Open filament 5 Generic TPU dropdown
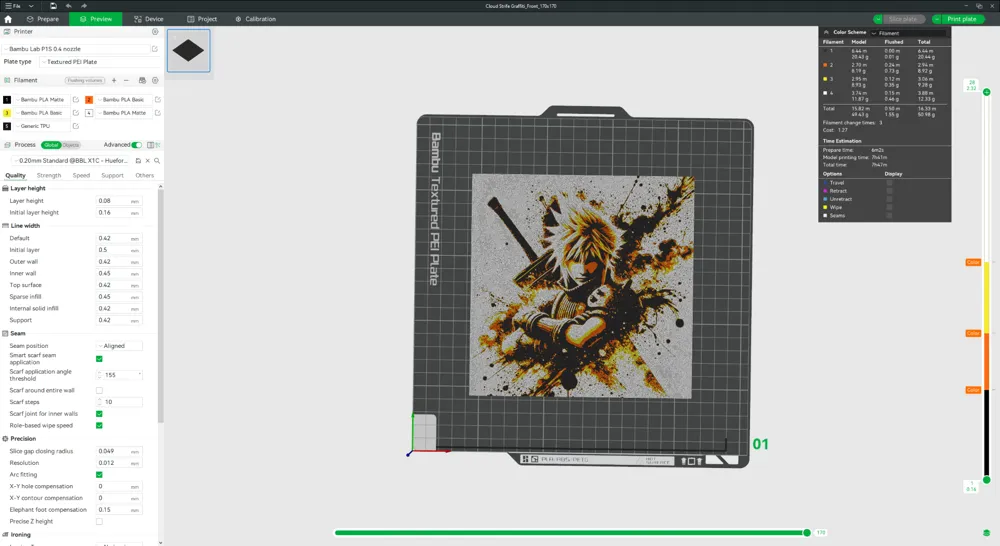Viewport: 1000px width, 546px height. (41, 126)
